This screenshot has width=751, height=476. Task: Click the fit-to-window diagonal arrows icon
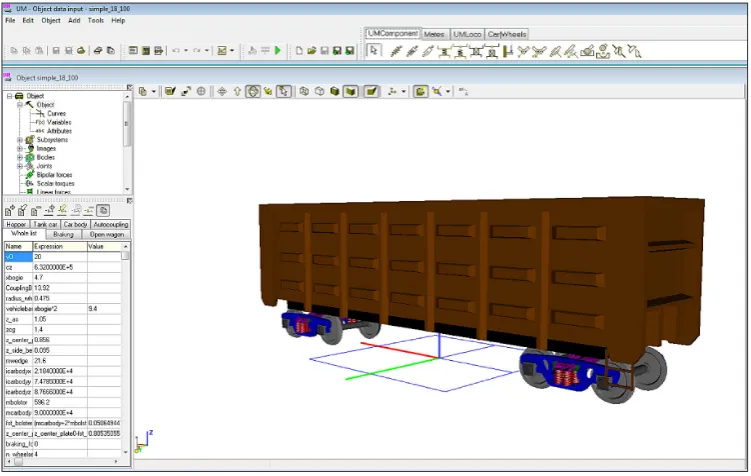186,91
